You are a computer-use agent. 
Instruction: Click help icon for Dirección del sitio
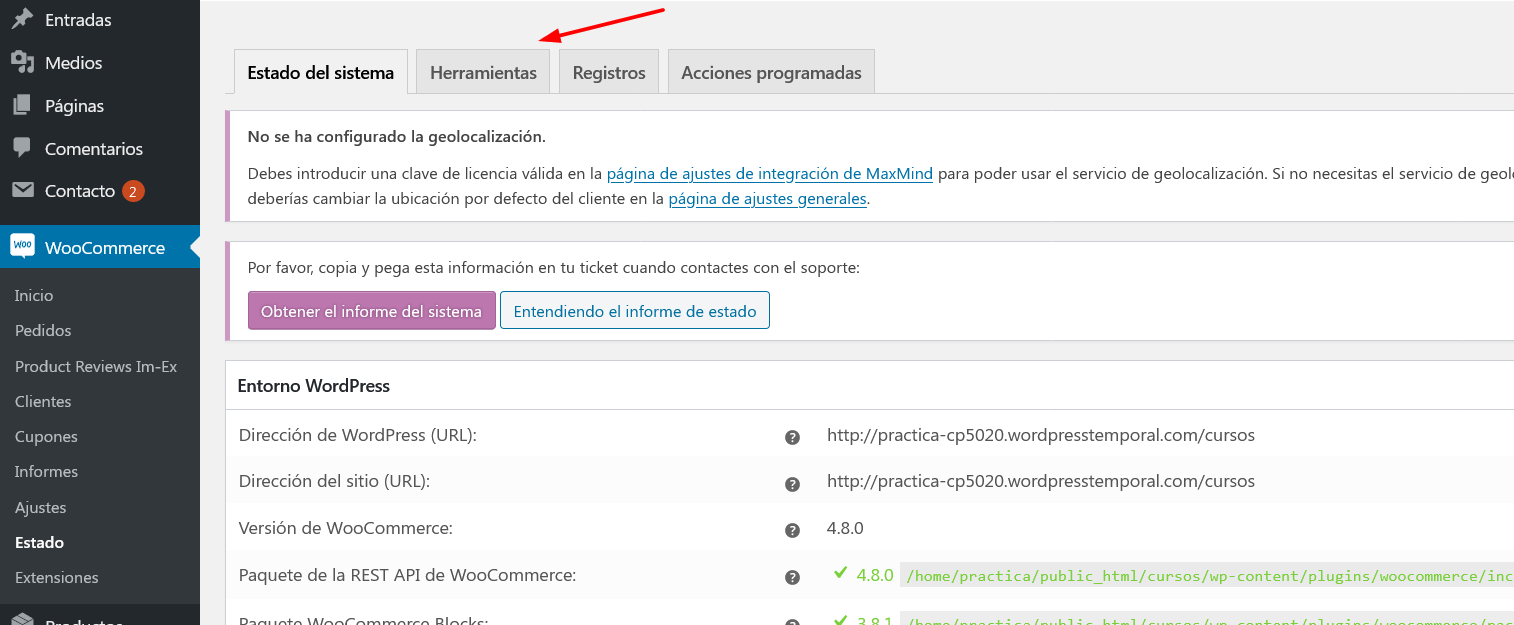792,484
